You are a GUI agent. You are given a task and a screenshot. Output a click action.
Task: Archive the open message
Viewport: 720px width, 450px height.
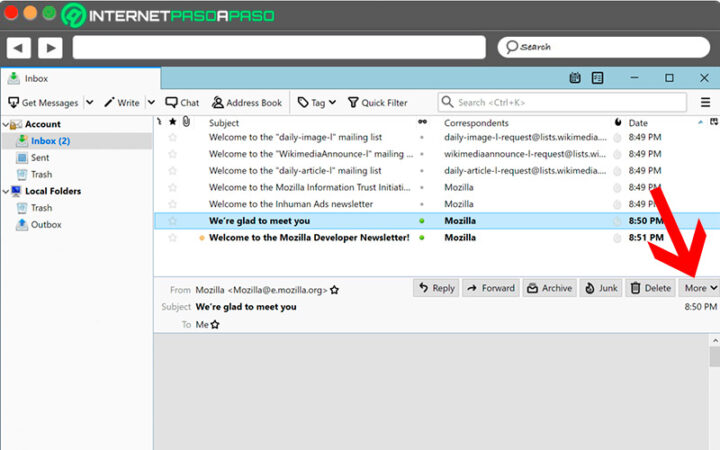coord(549,288)
